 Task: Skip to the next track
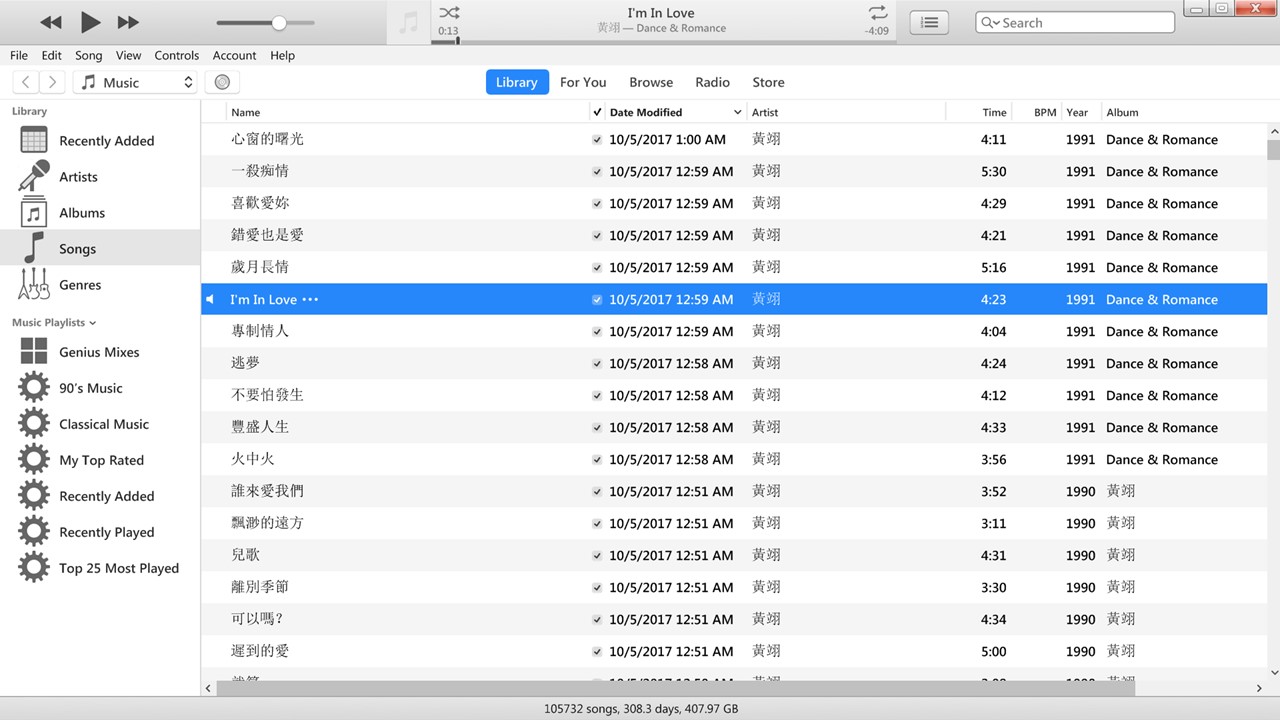128,22
